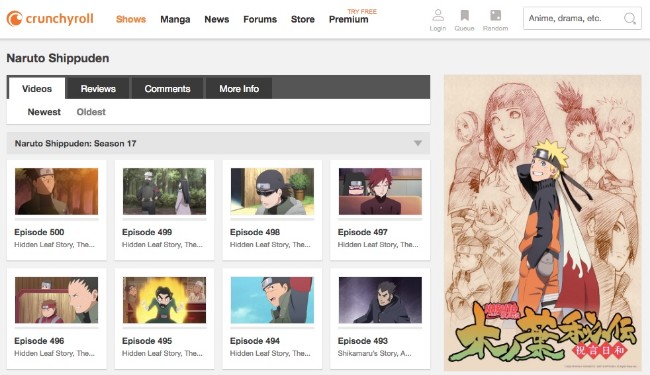650x375 pixels.
Task: Open Episode 498 thumbnail
Action: (272, 191)
